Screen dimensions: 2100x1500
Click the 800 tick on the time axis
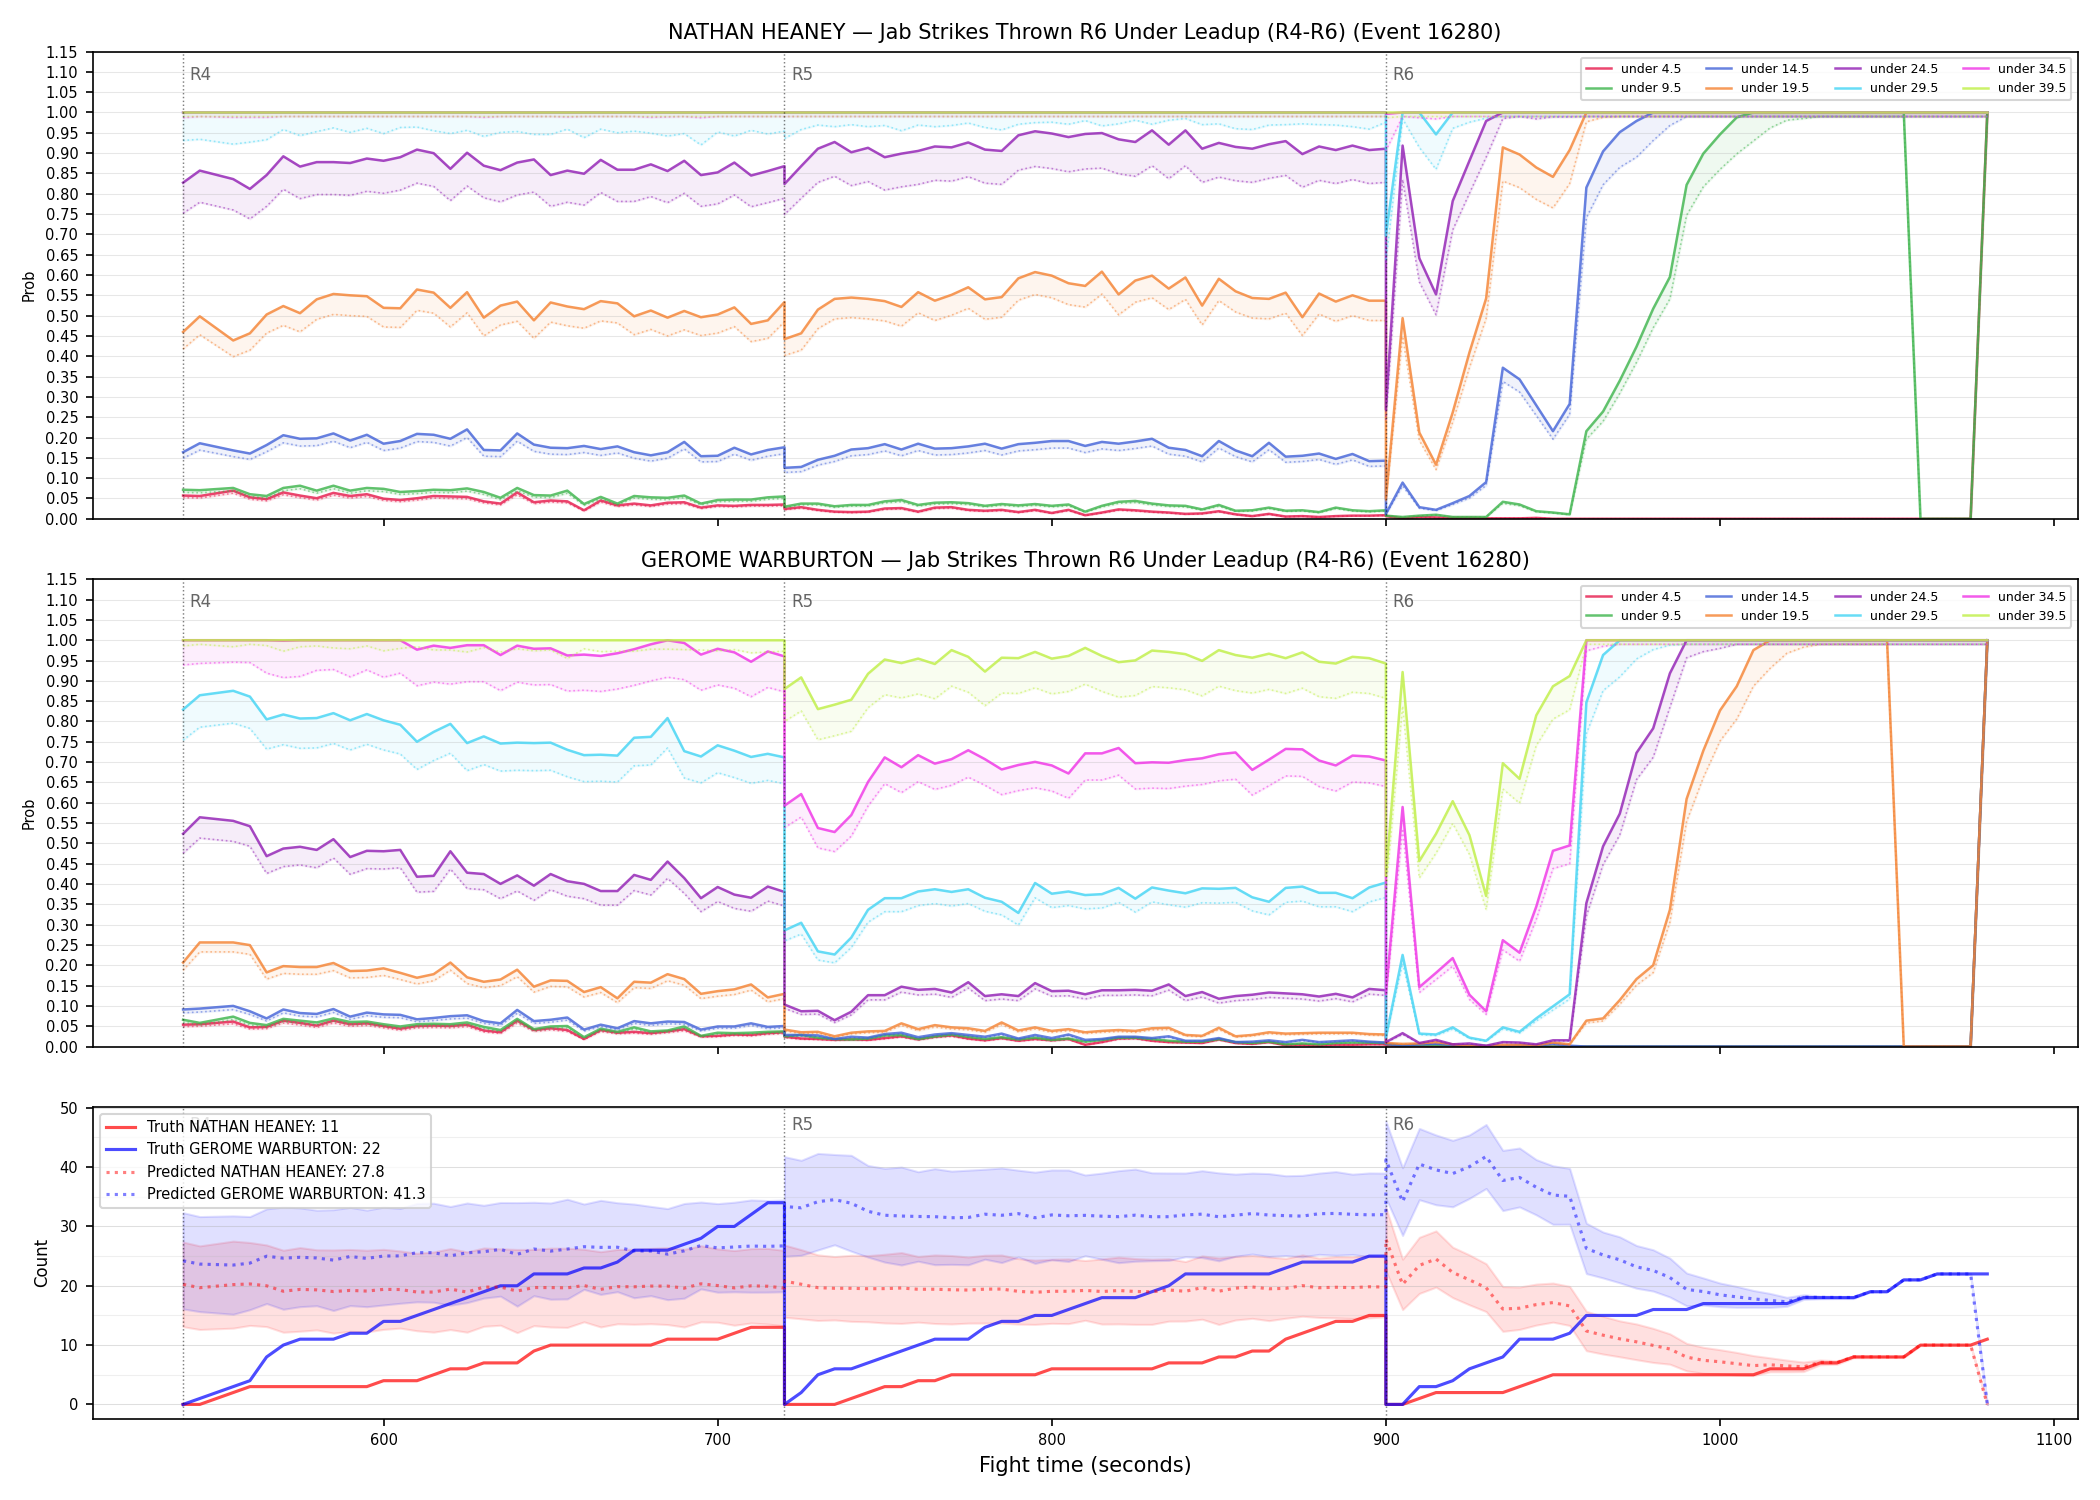(x=1052, y=1439)
